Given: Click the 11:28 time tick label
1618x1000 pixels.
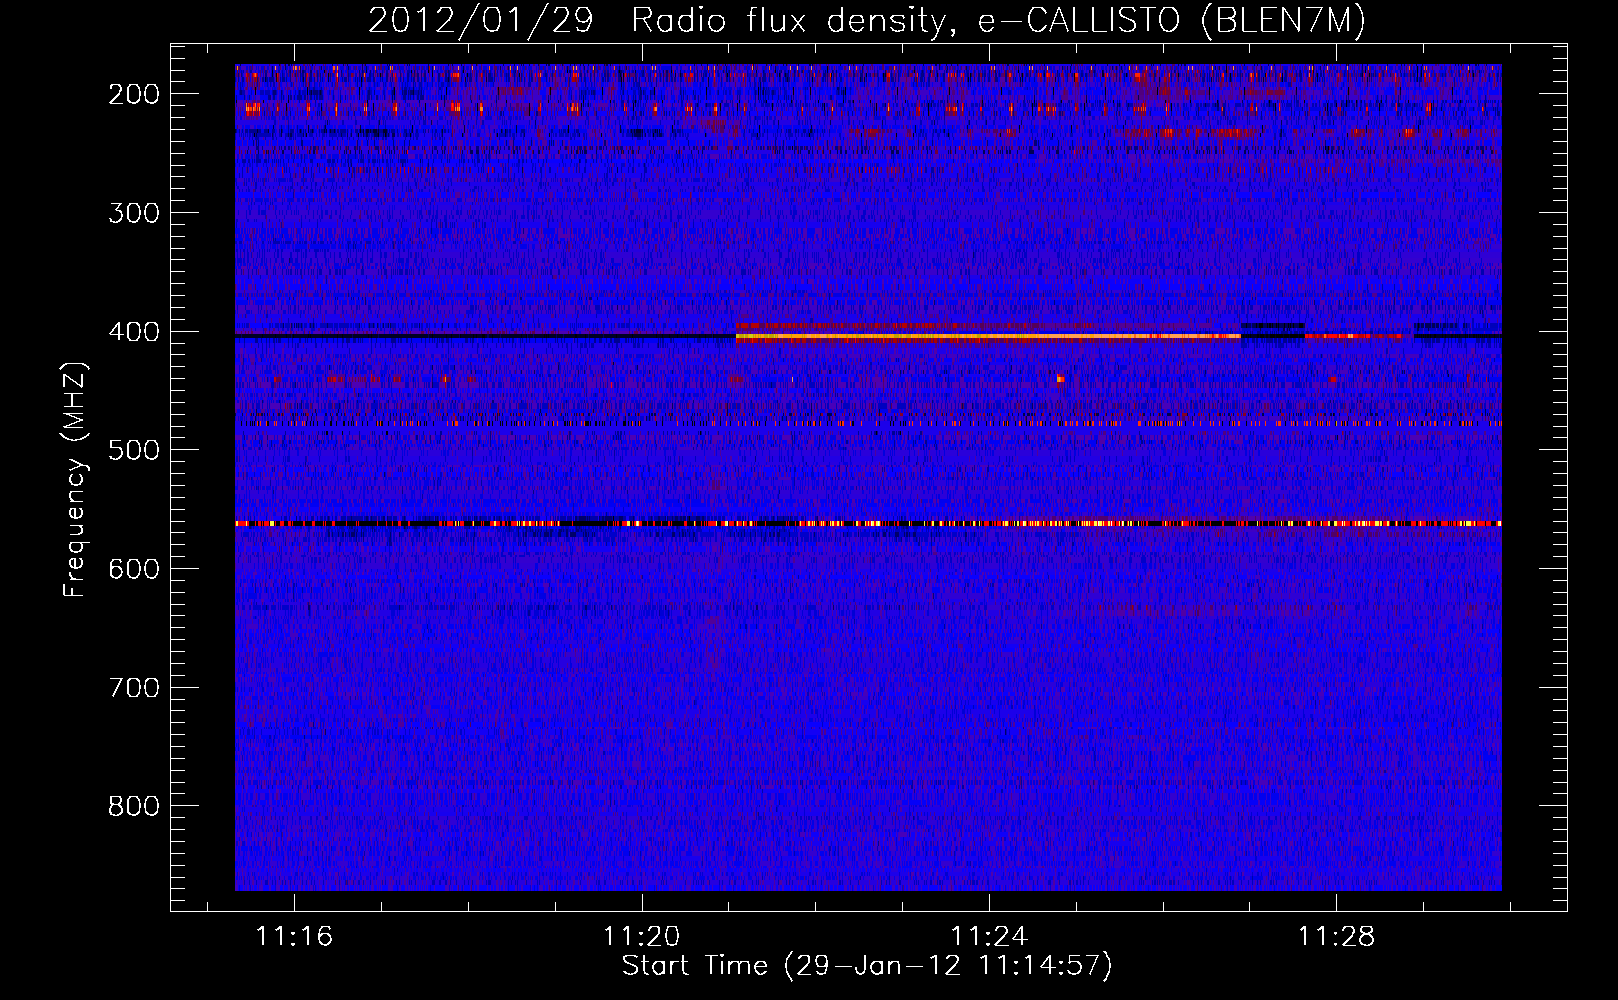Looking at the screenshot, I should pyautogui.click(x=1337, y=937).
